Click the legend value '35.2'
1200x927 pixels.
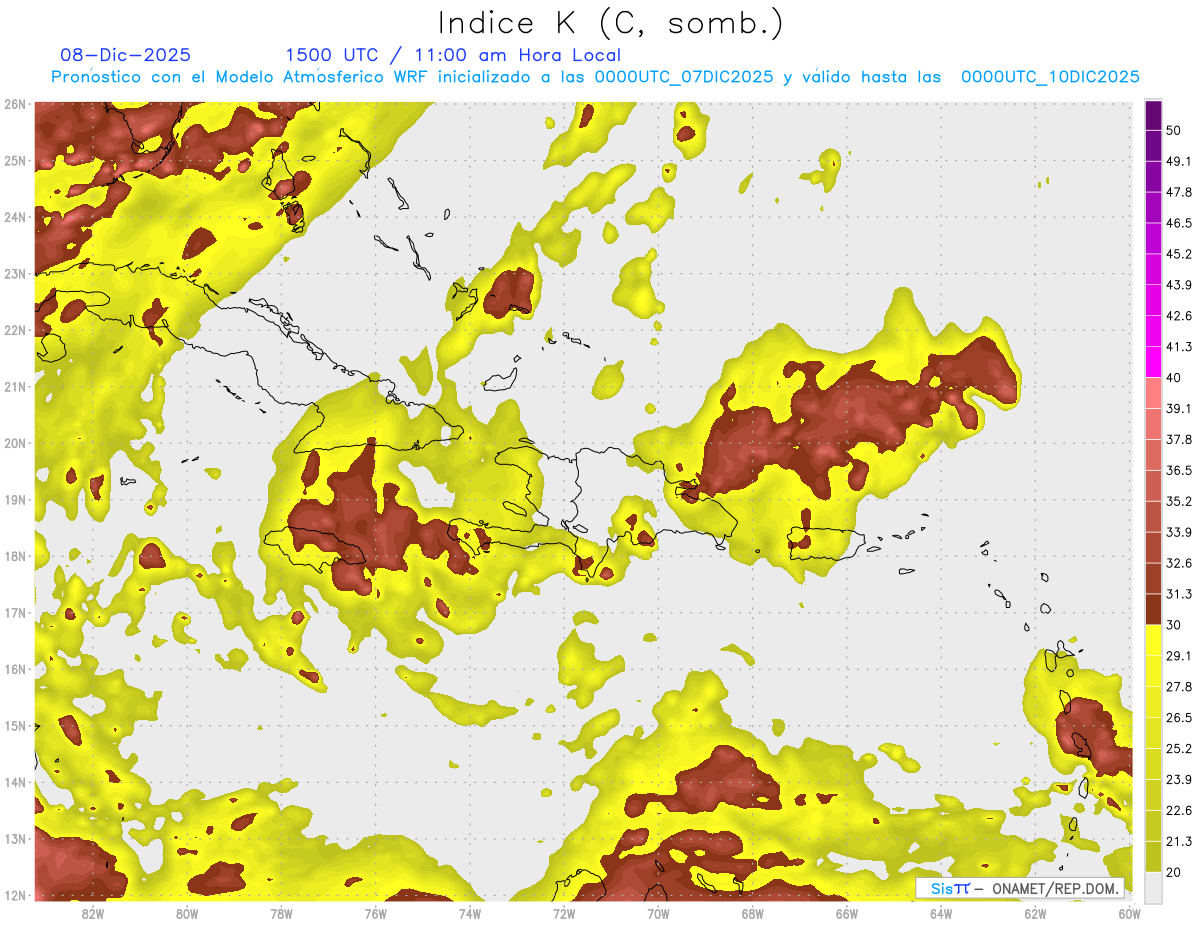pos(1179,501)
